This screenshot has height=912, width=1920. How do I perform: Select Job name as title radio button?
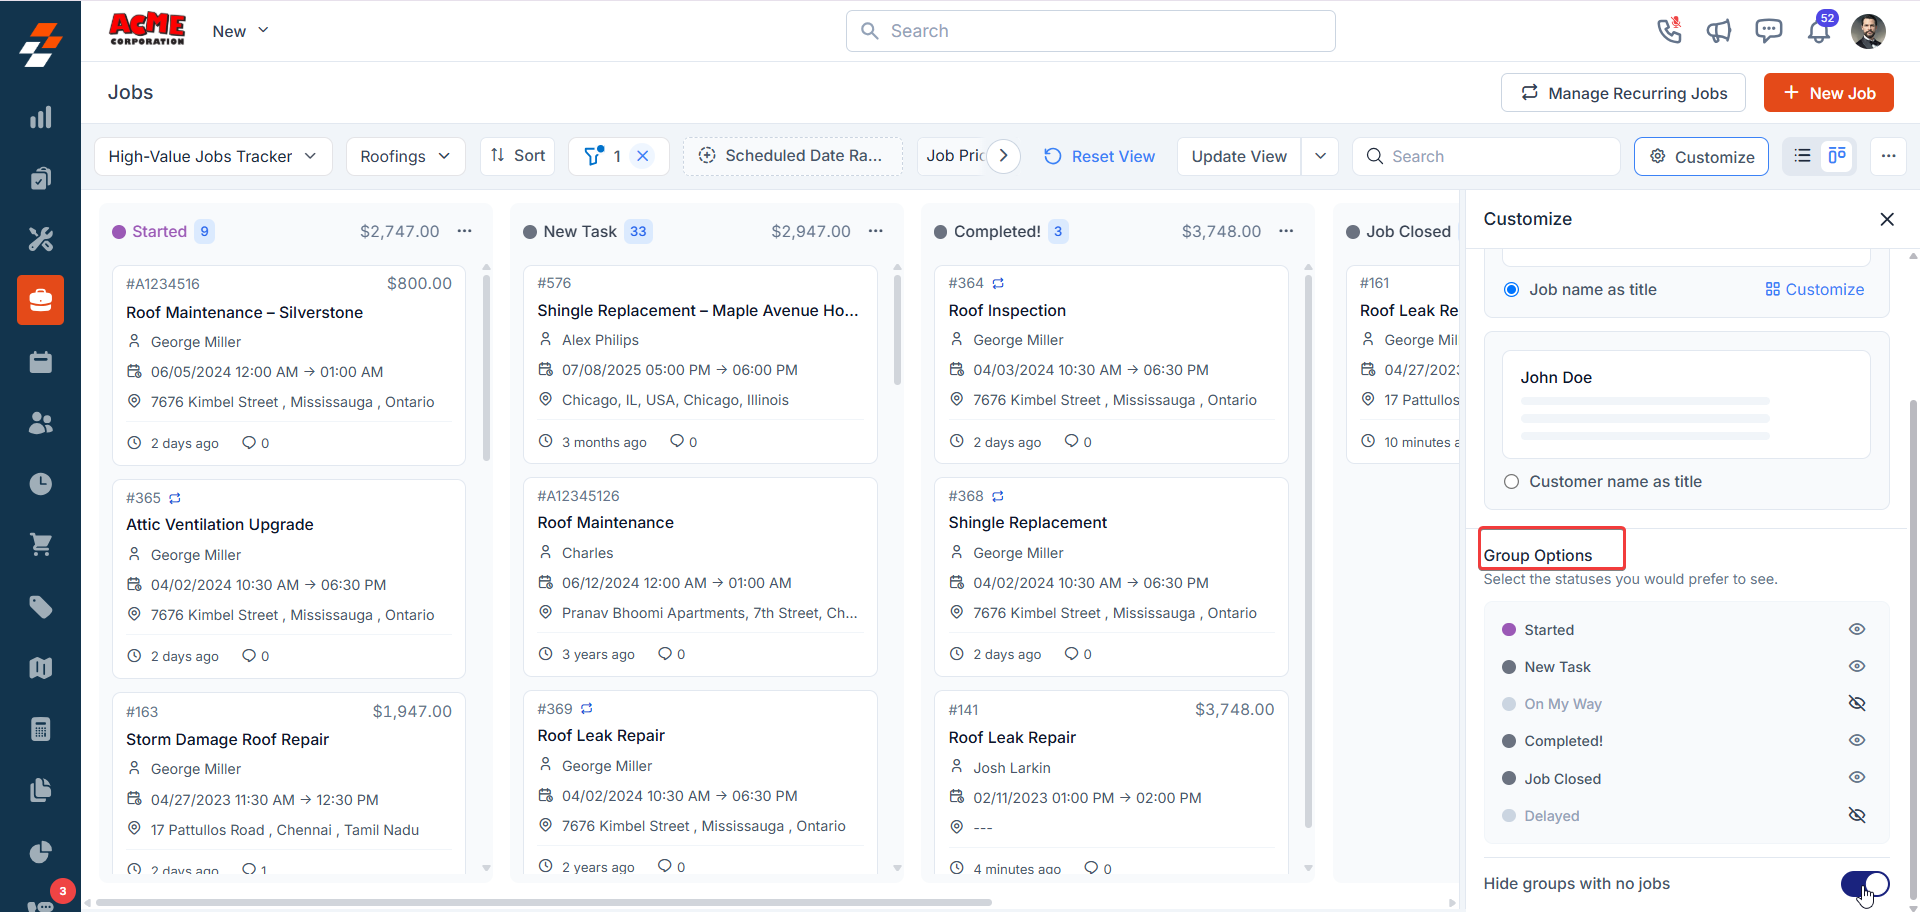tap(1511, 290)
